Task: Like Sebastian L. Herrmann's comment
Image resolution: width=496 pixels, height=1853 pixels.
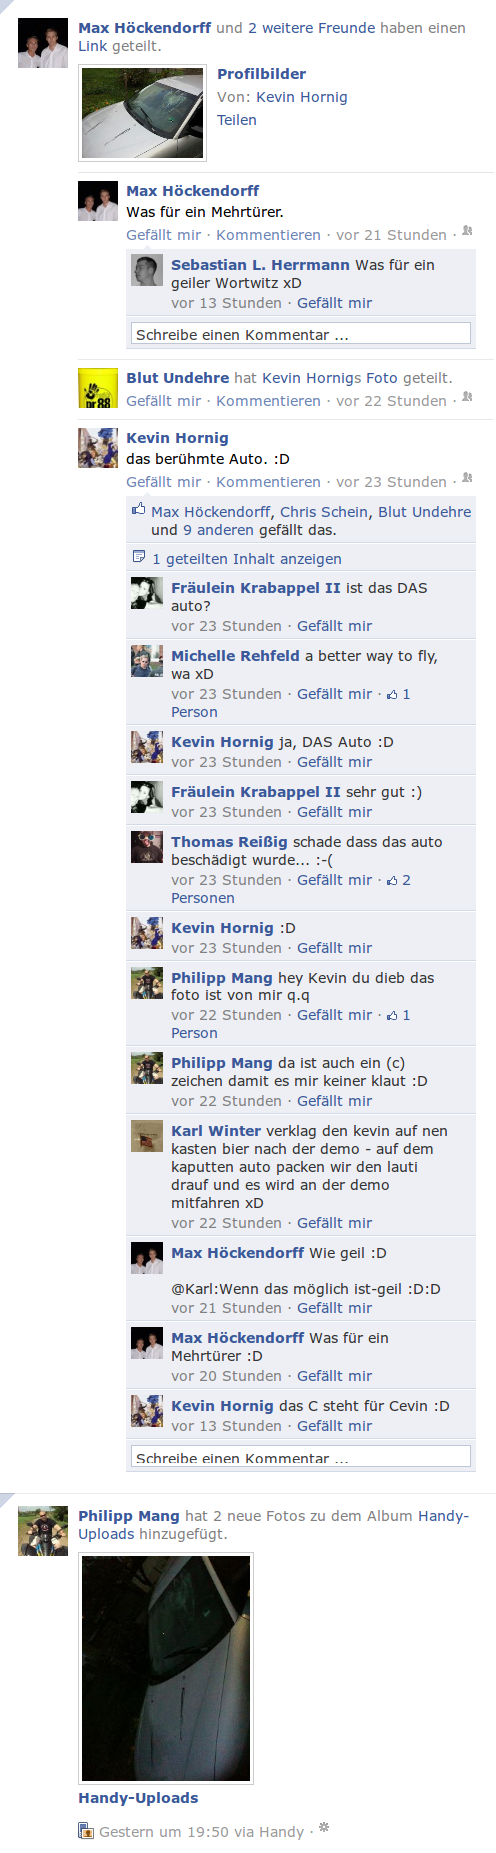Action: [x=334, y=303]
